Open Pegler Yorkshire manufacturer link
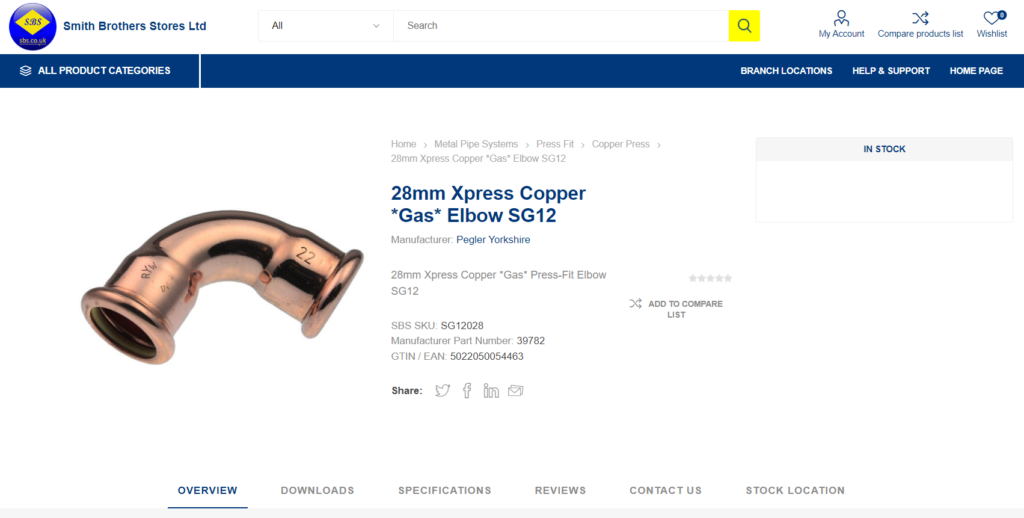 493,240
